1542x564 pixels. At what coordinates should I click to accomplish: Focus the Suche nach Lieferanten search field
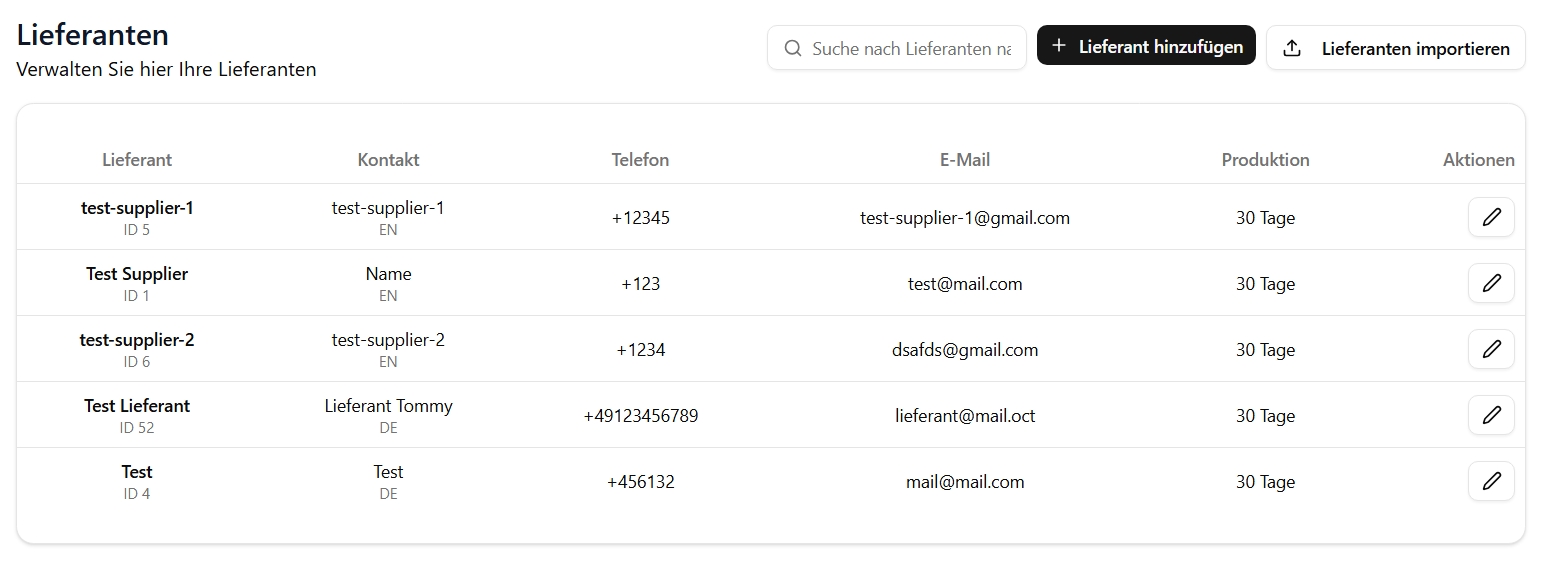tap(897, 48)
